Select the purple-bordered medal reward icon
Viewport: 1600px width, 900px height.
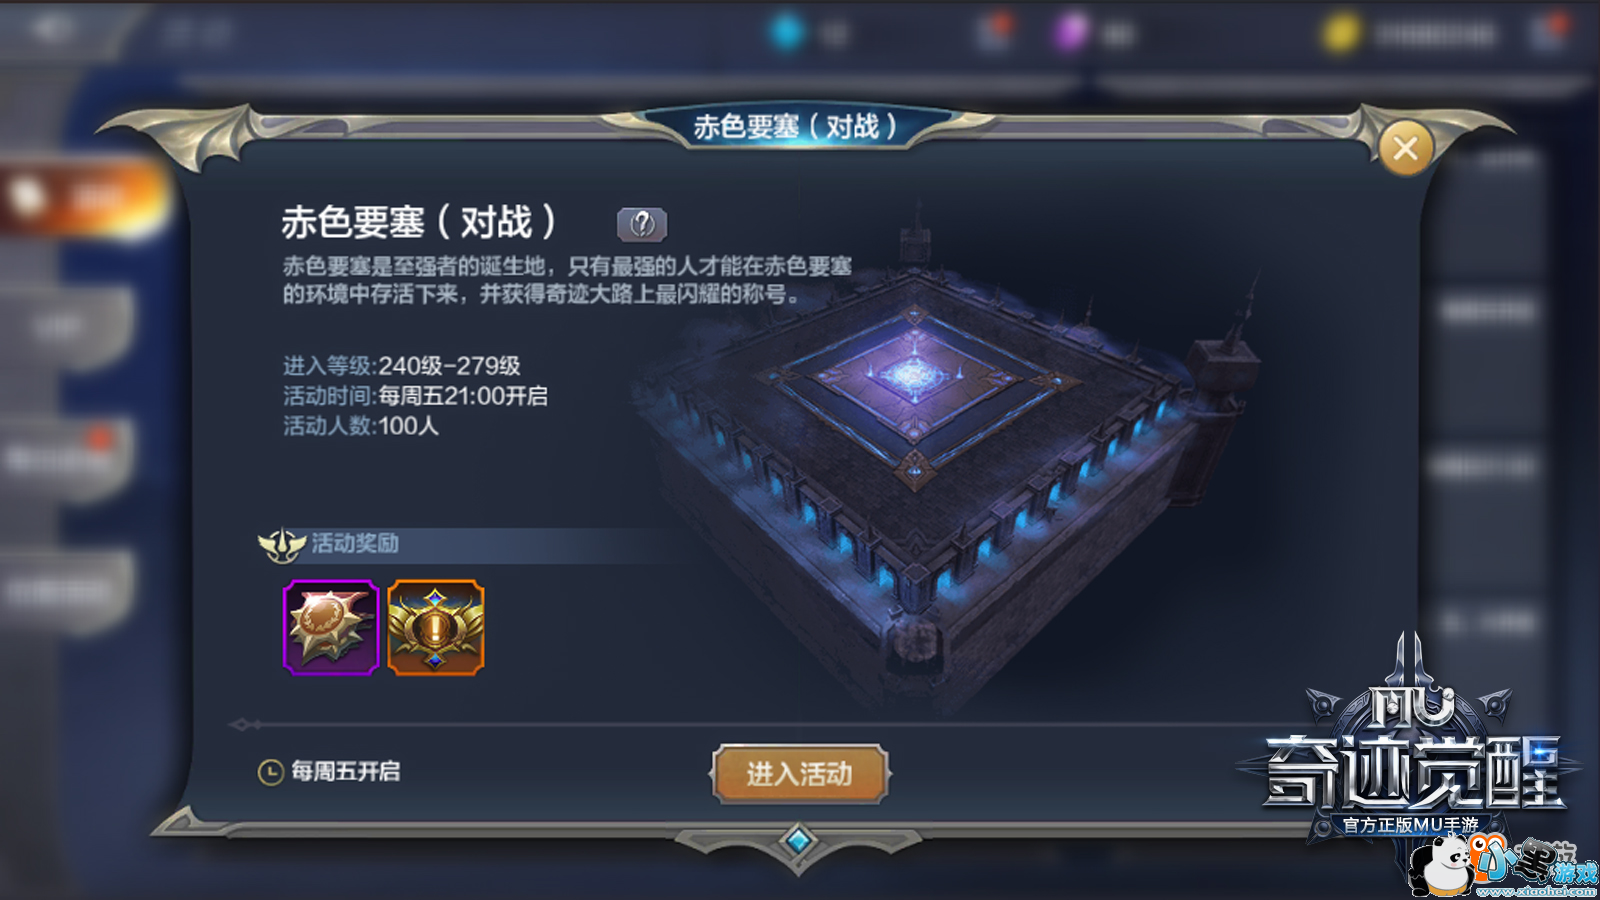point(331,628)
